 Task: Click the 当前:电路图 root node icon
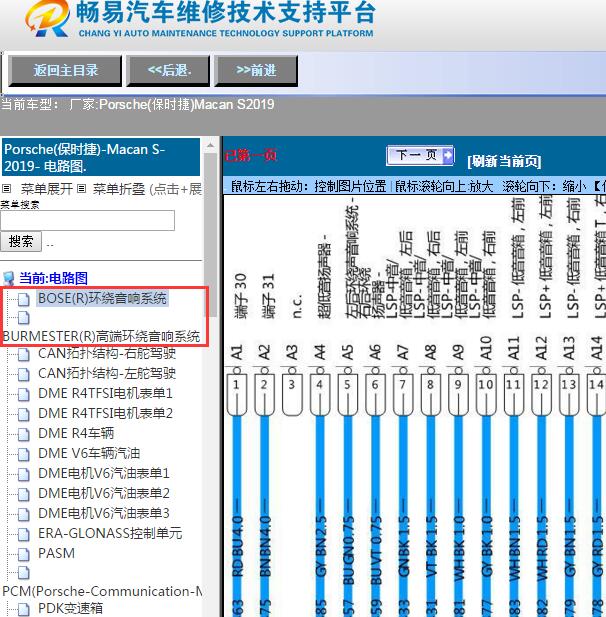[9, 279]
